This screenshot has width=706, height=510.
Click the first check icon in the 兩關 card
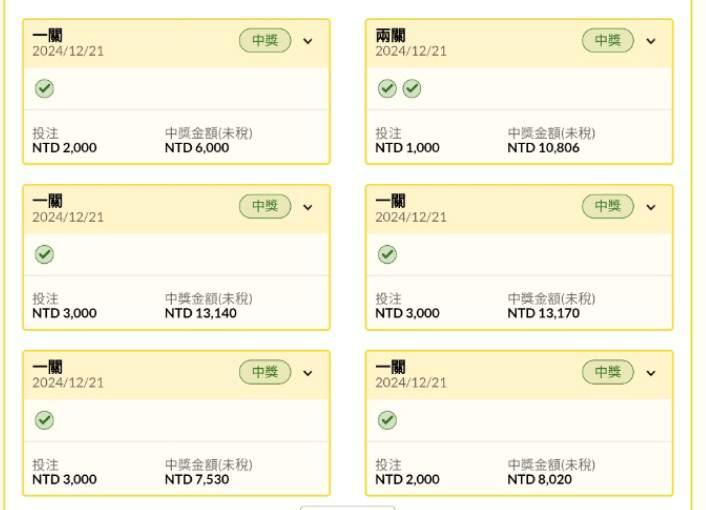387,89
